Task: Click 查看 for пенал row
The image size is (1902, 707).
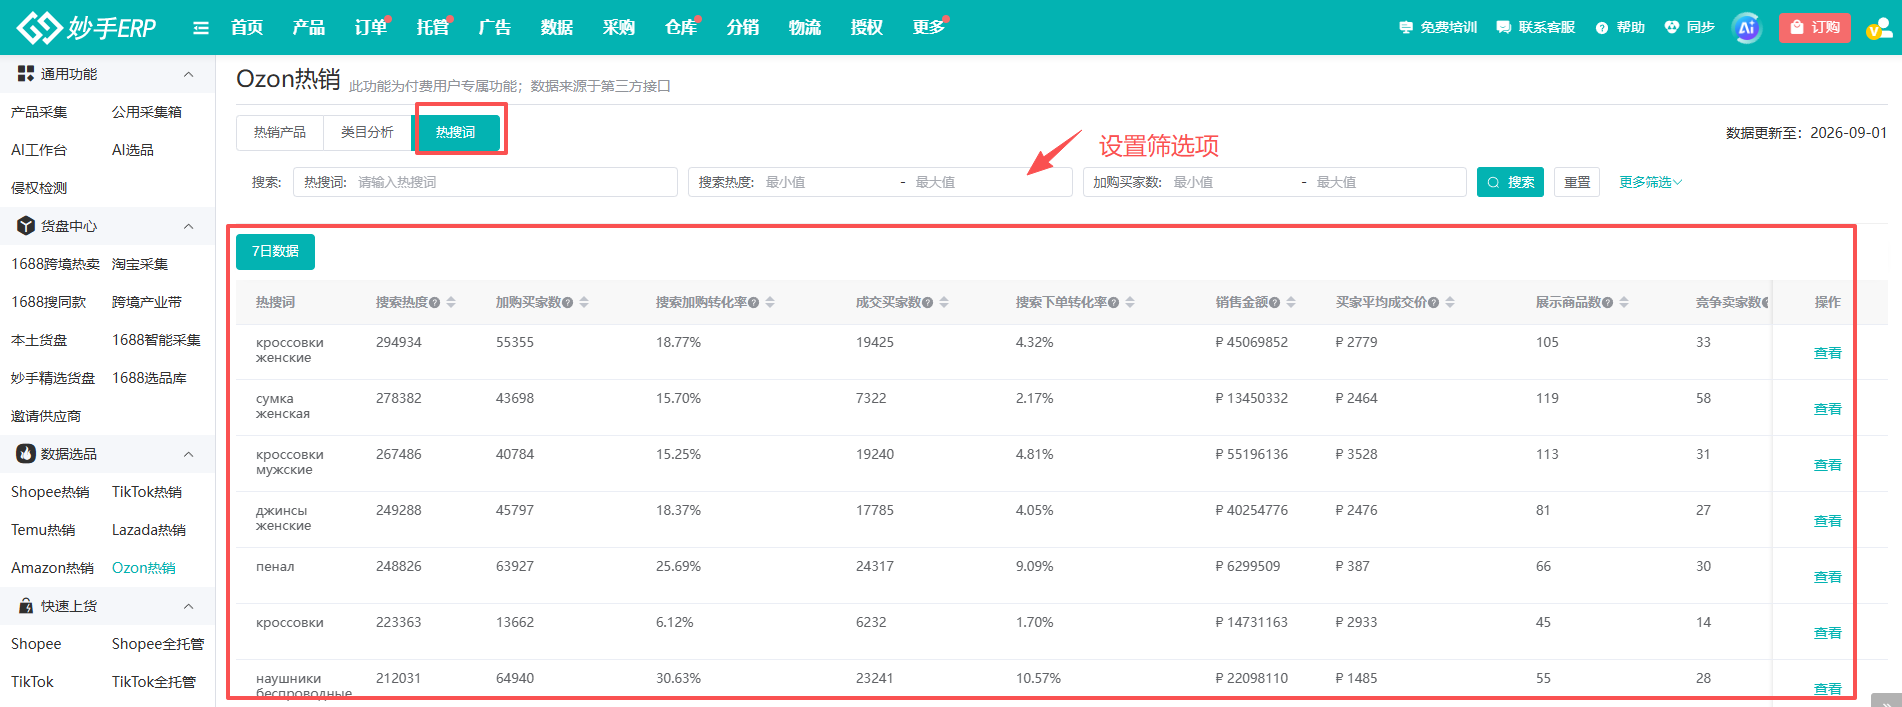Action: coord(1827,577)
